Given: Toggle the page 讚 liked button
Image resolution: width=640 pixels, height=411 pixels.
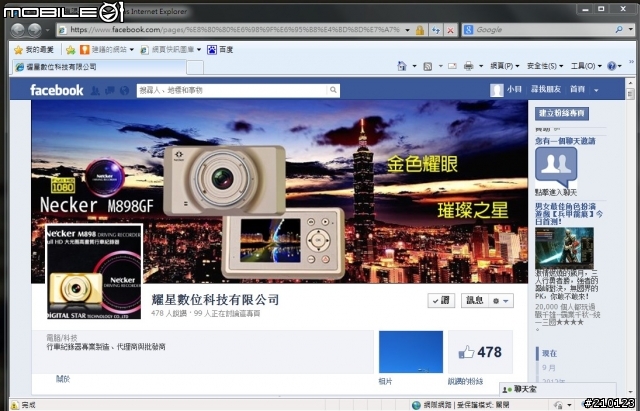Looking at the screenshot, I should pyautogui.click(x=441, y=301).
